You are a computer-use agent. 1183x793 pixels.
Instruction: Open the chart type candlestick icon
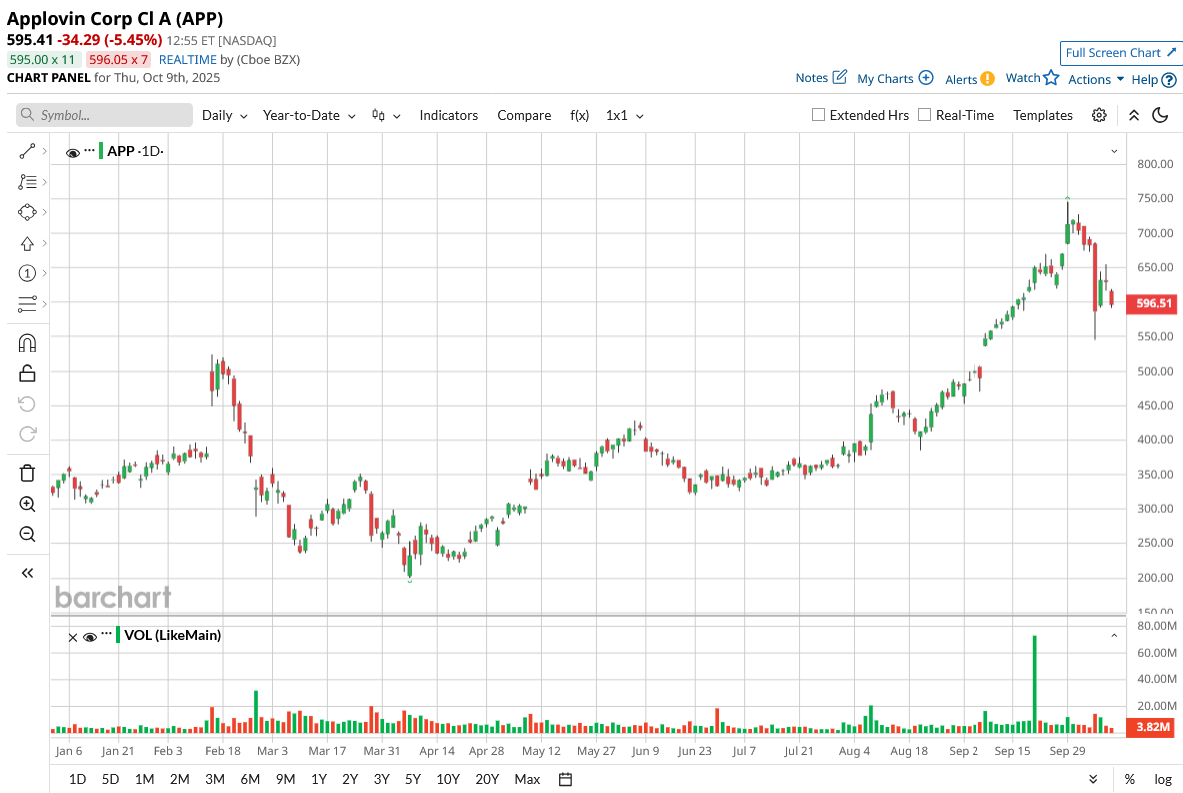tap(379, 115)
